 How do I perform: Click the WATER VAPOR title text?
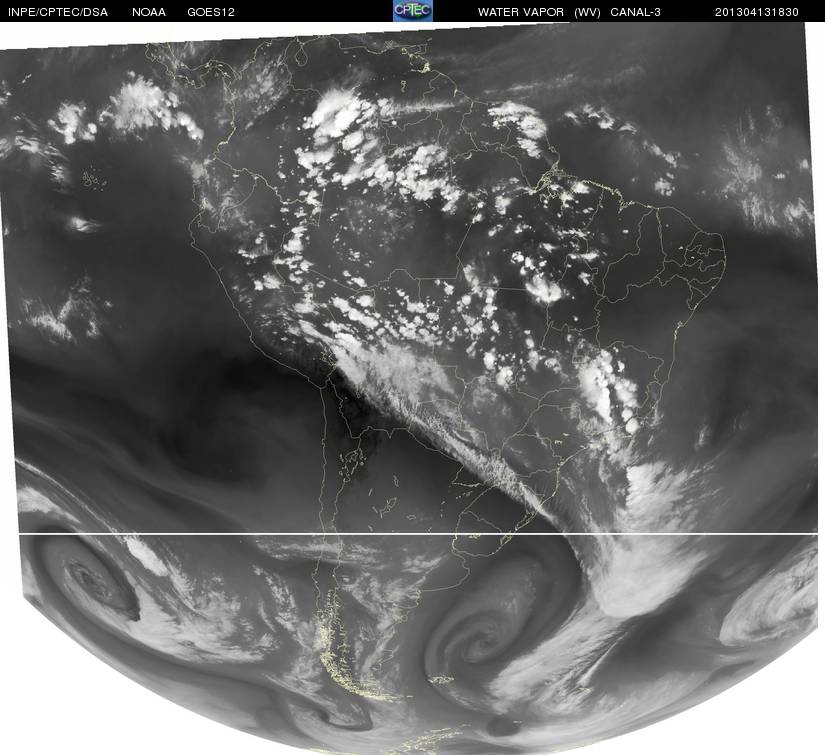[x=521, y=12]
